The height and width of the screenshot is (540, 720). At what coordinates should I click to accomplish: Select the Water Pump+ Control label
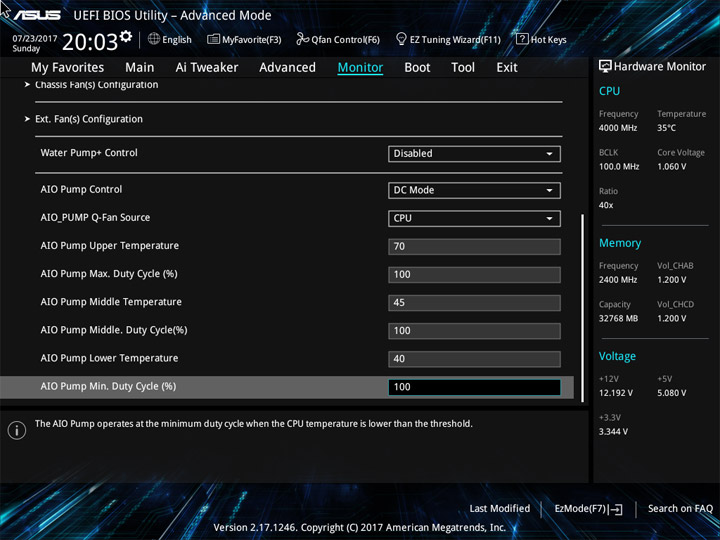89,153
